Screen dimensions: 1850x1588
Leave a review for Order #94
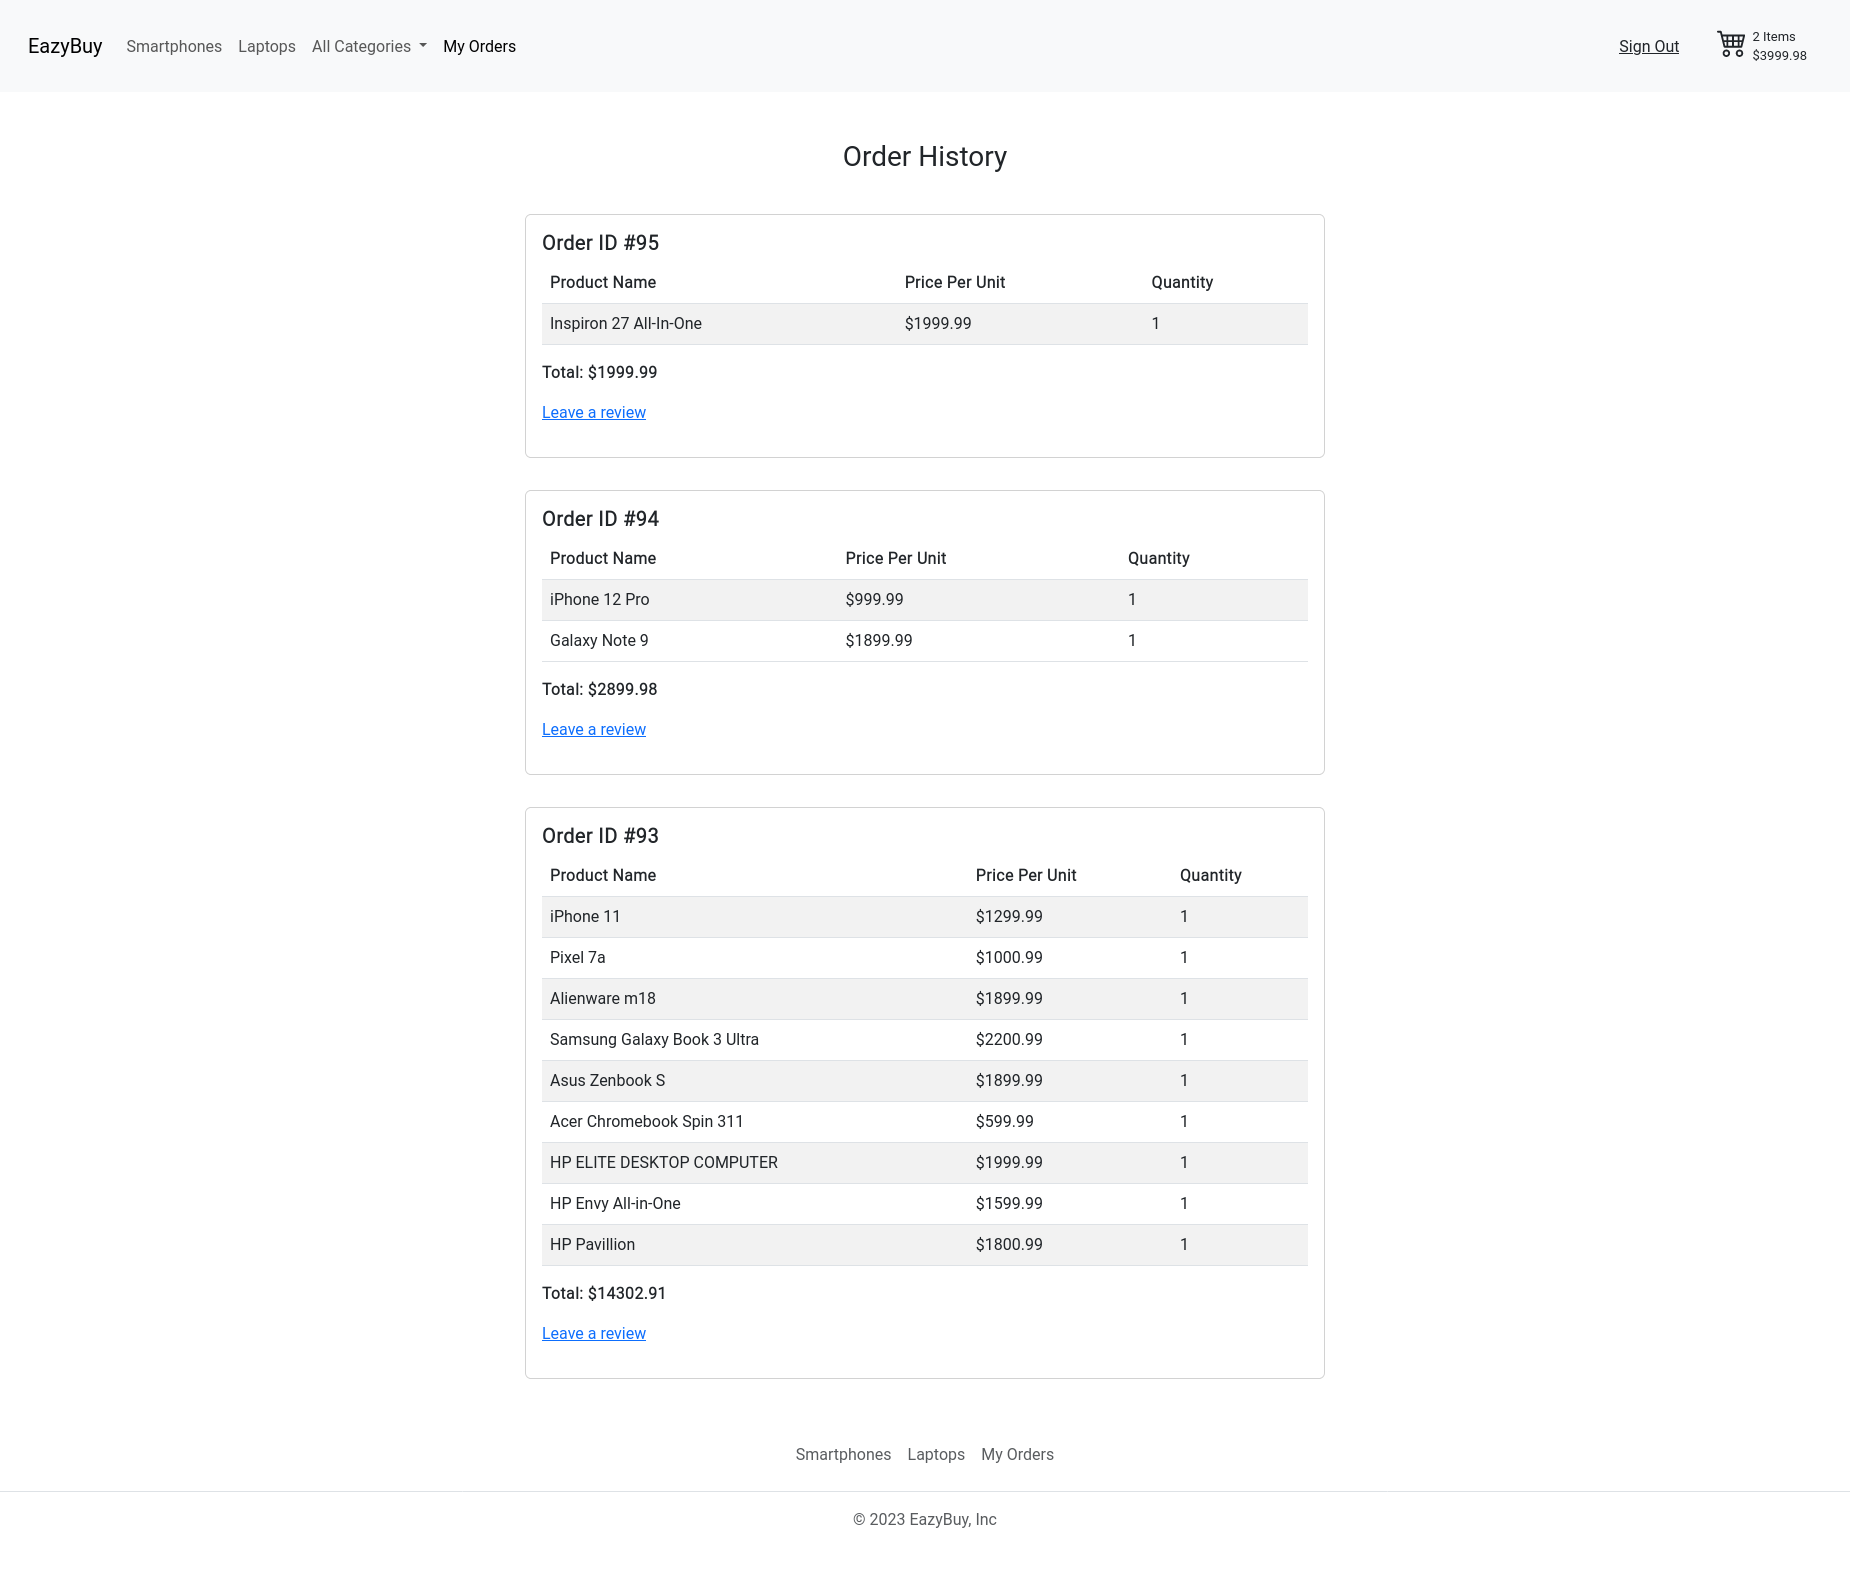pos(594,729)
